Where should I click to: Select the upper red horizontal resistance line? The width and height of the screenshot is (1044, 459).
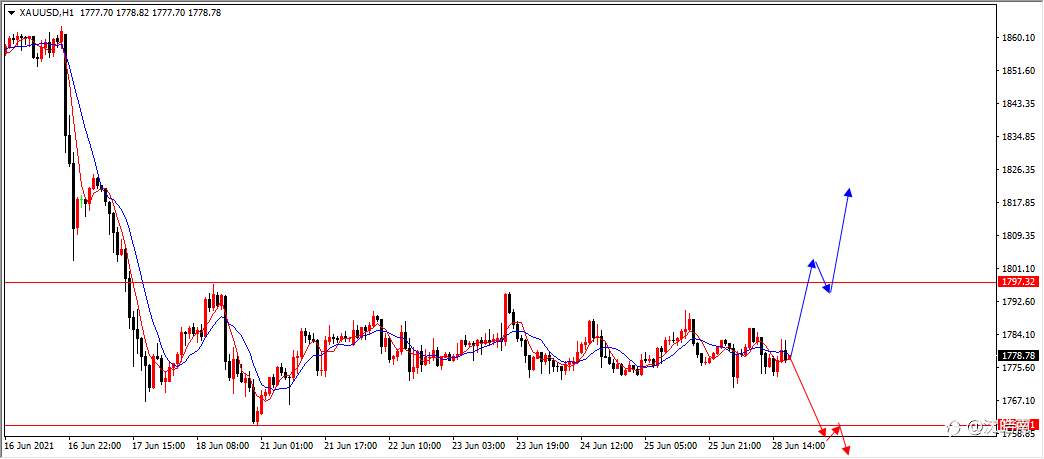click(498, 282)
